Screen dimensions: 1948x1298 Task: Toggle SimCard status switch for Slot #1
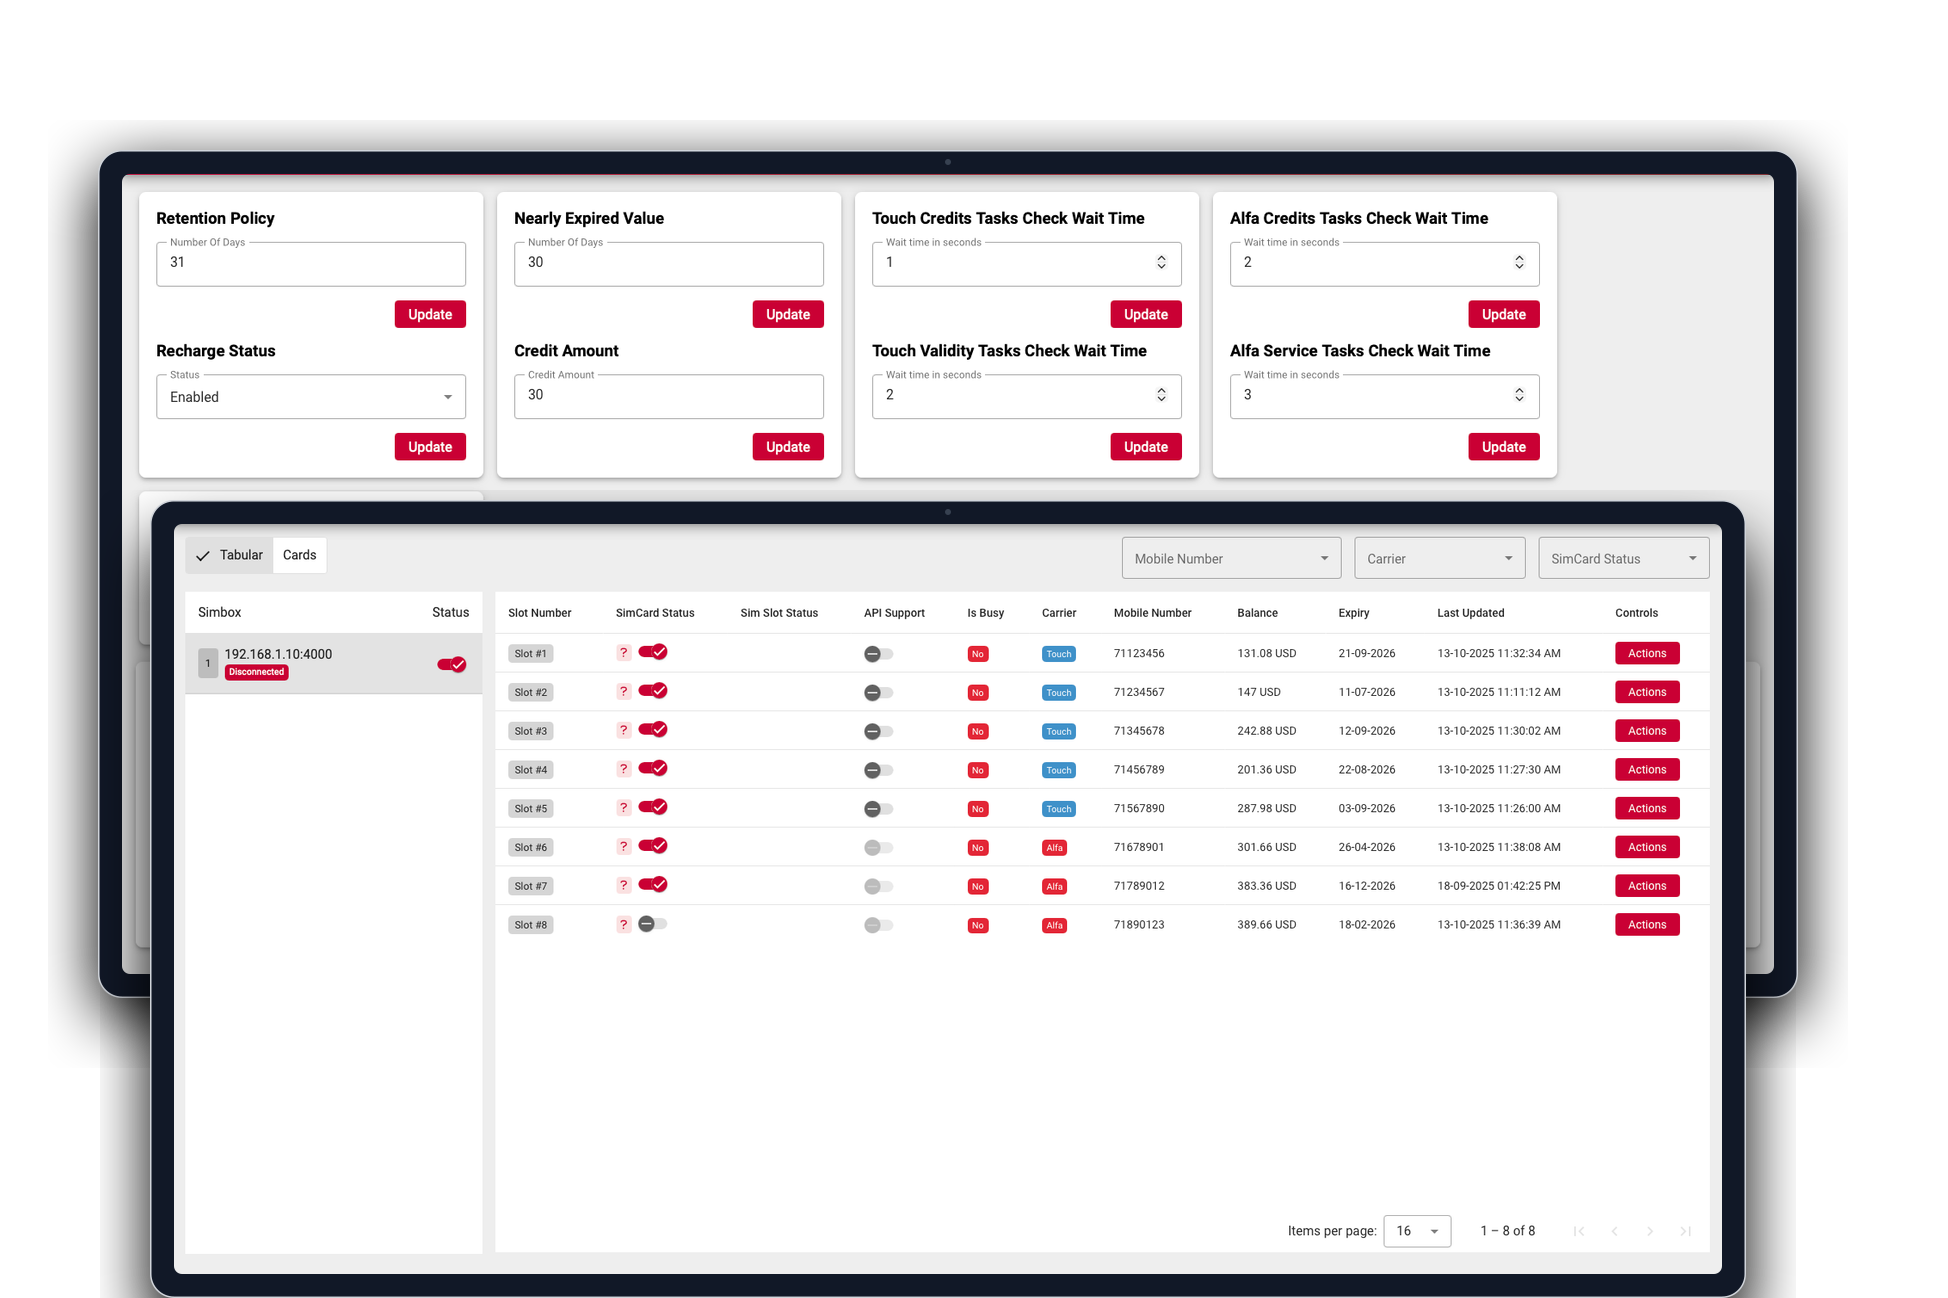coord(653,652)
